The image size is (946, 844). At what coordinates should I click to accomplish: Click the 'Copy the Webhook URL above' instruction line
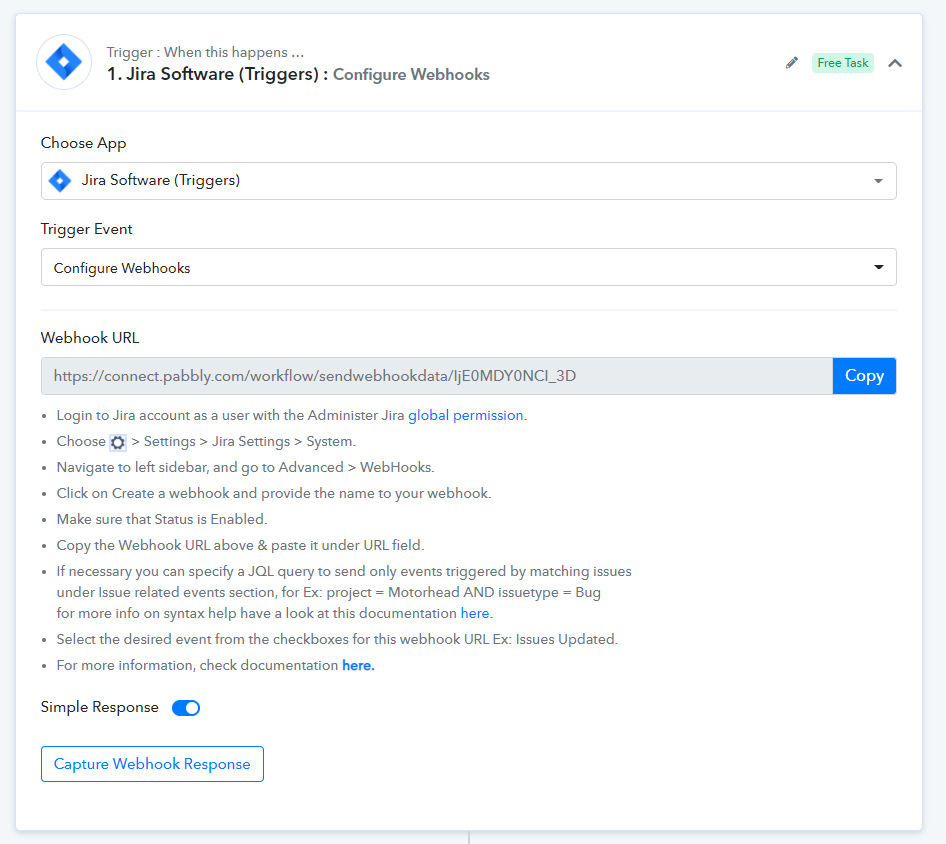pos(240,545)
